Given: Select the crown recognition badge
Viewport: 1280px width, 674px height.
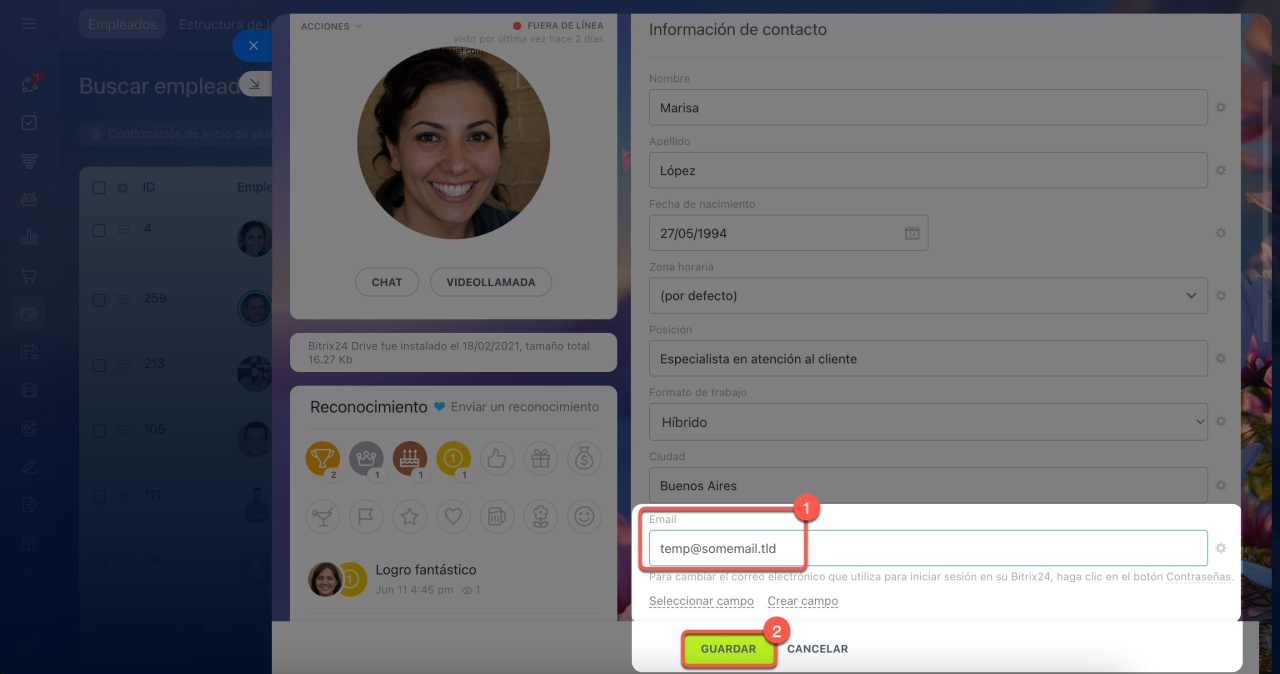Looking at the screenshot, I should (366, 458).
